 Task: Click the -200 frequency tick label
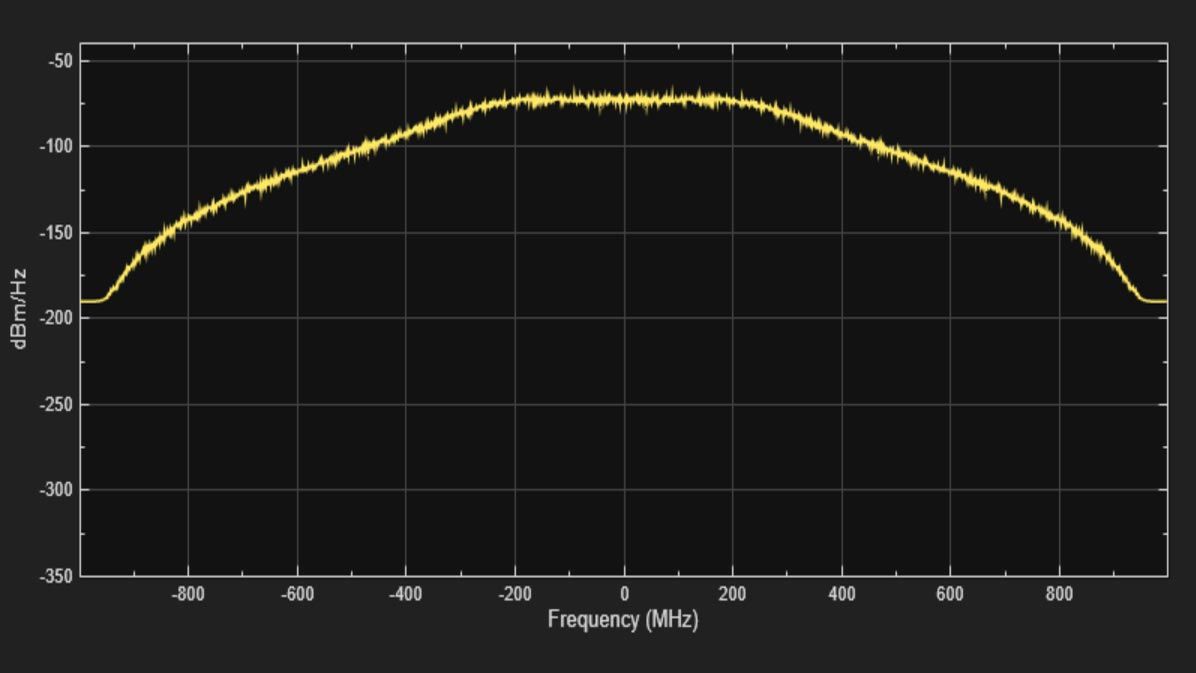tap(515, 594)
